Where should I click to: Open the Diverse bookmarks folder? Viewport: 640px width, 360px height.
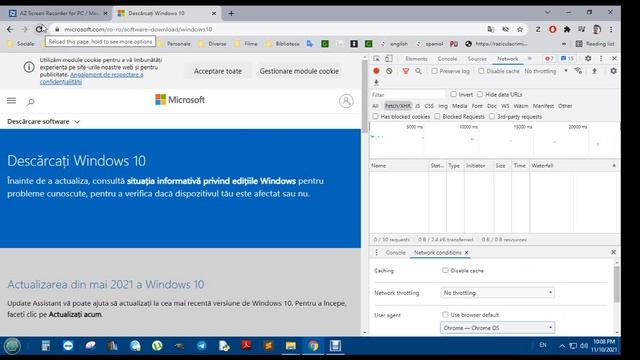coord(213,44)
